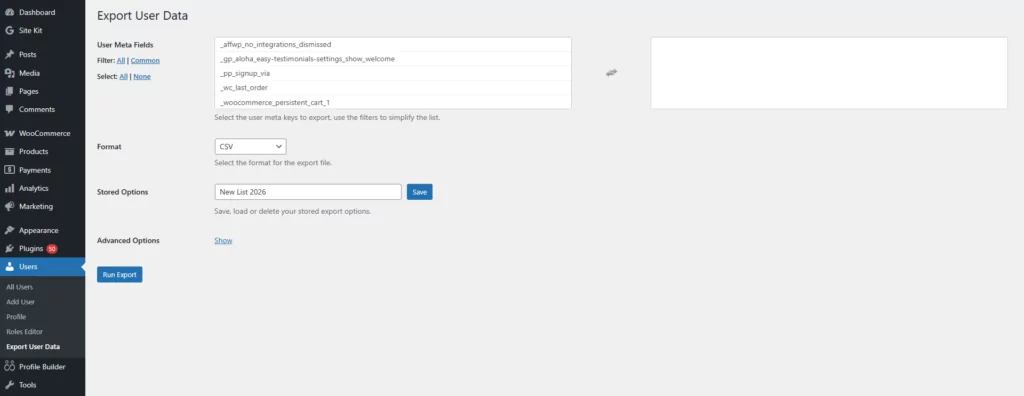Select None of the meta fields
Image resolution: width=1024 pixels, height=396 pixels.
pyautogui.click(x=142, y=76)
